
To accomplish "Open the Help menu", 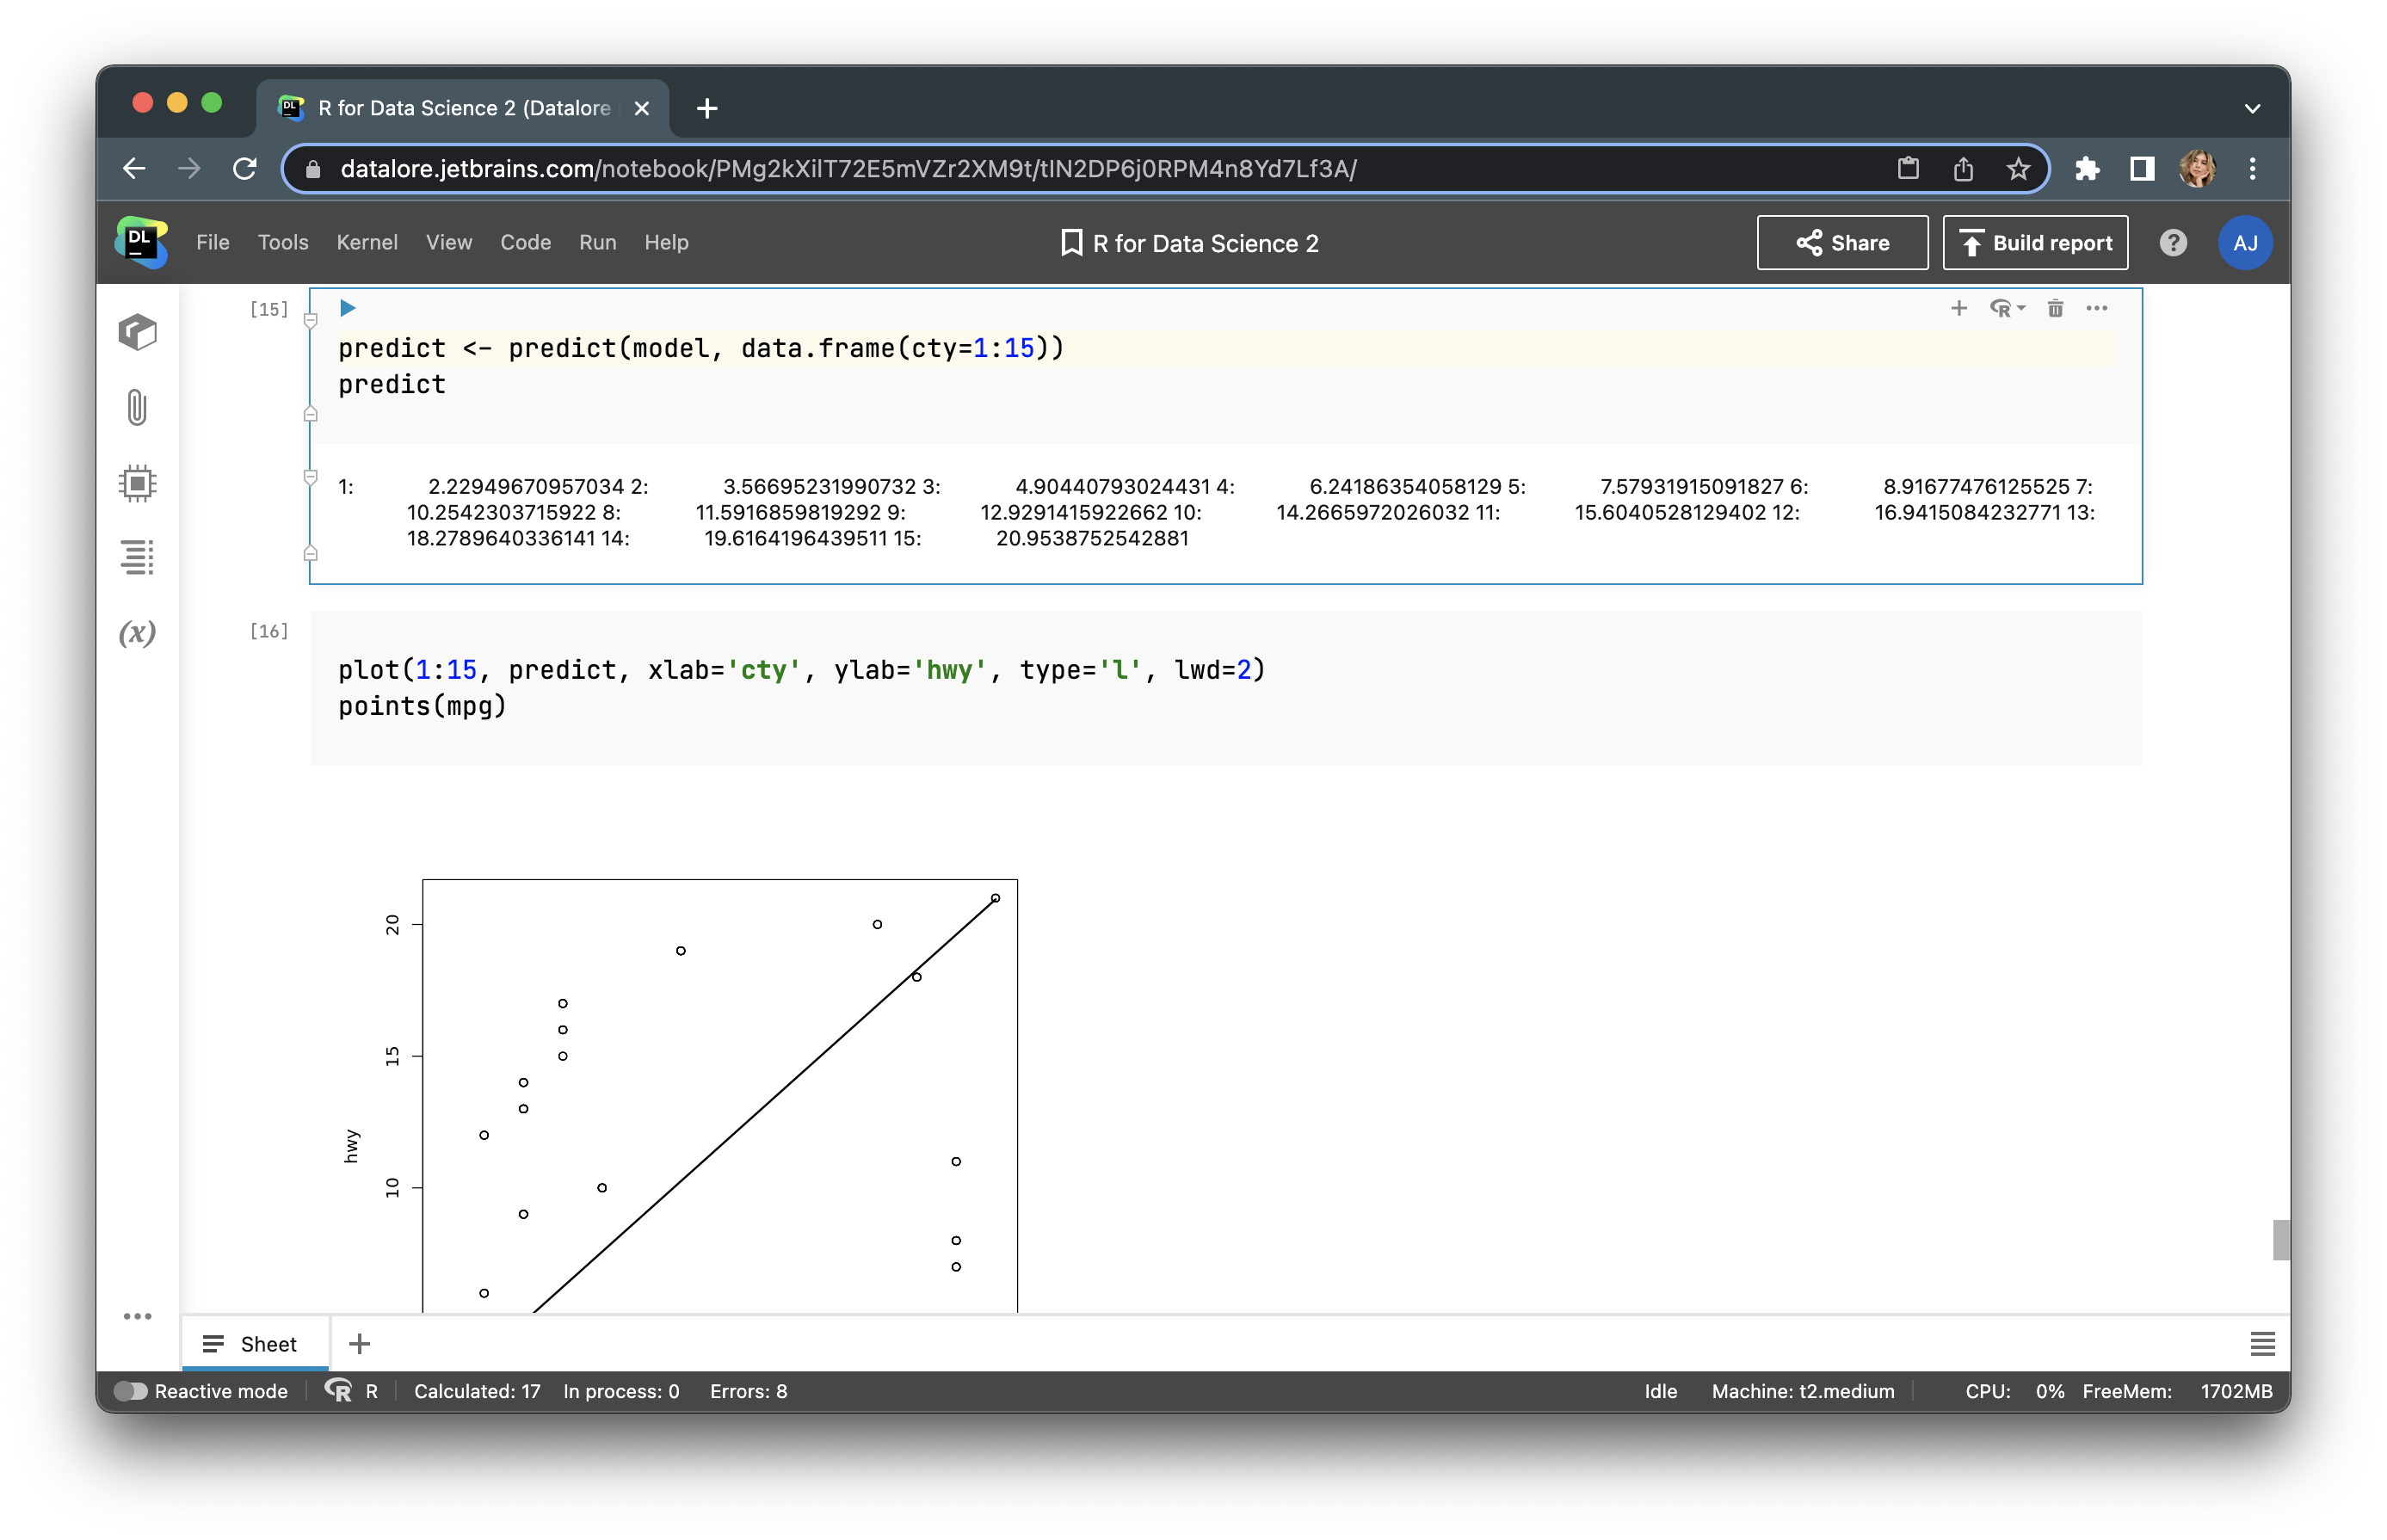I will coord(666,242).
